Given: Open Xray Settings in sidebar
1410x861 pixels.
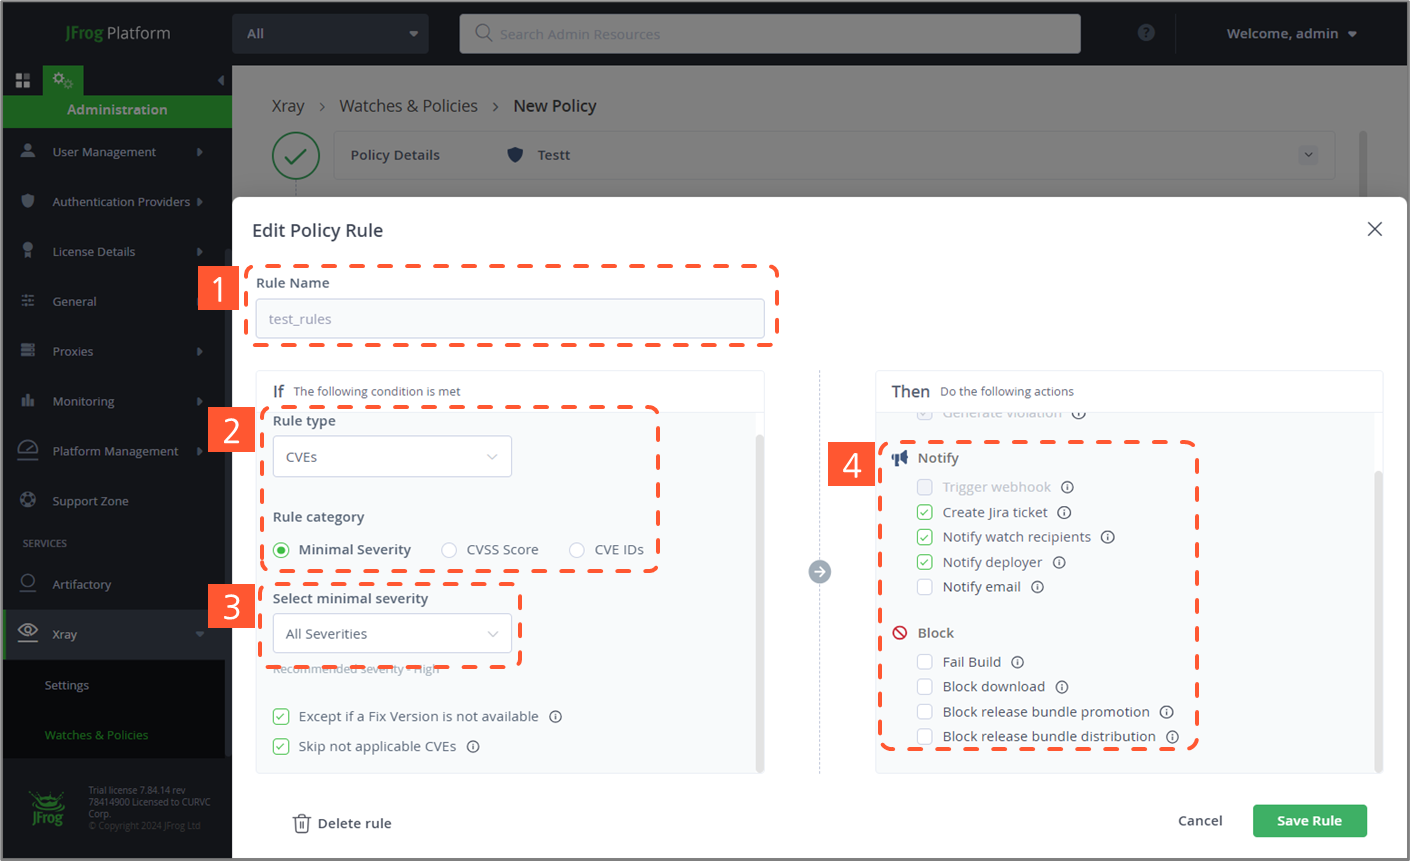Looking at the screenshot, I should (x=67, y=685).
